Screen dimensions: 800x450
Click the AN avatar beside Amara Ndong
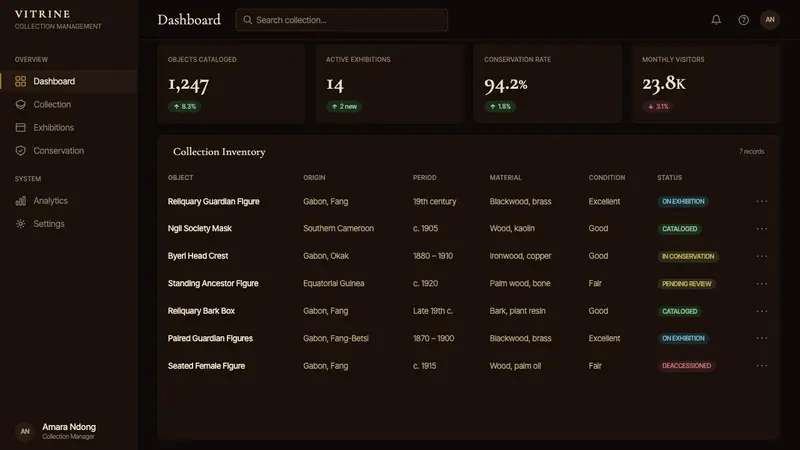[24, 431]
